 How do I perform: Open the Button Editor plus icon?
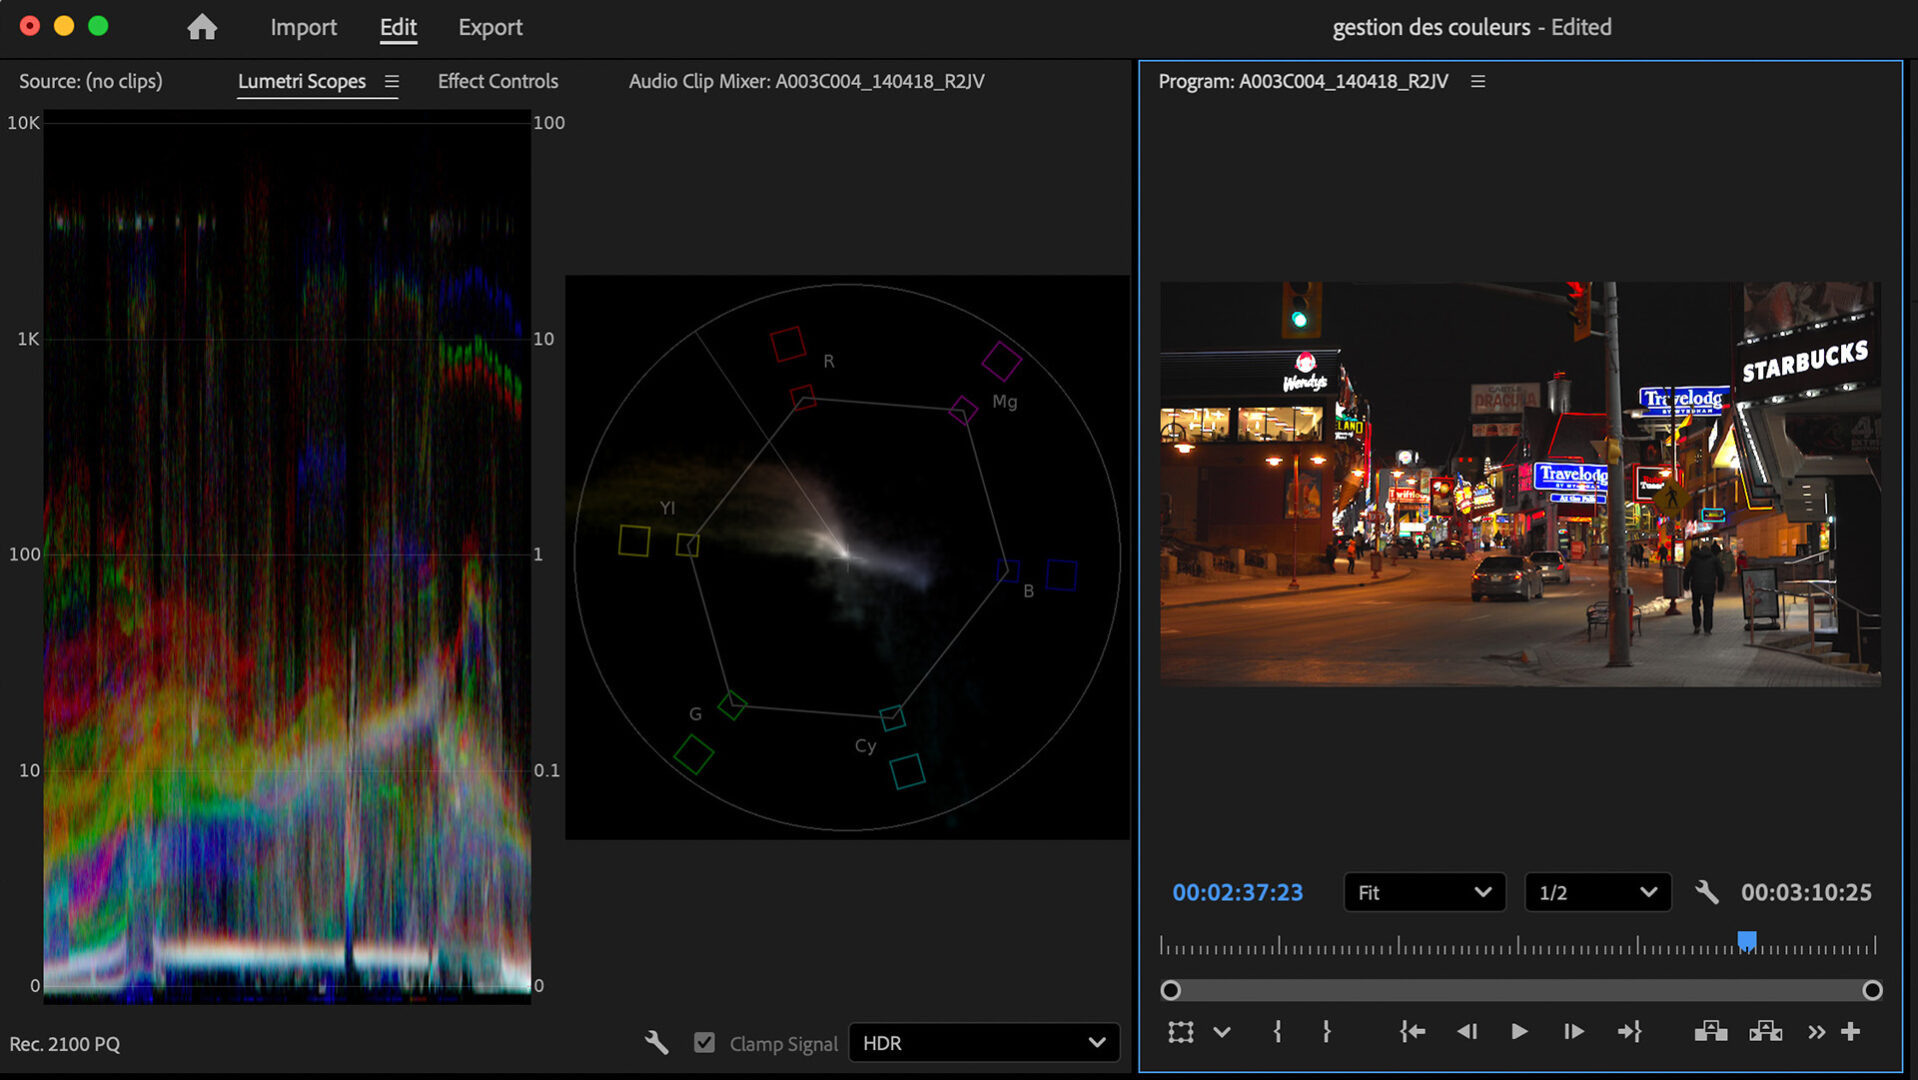[x=1851, y=1031]
